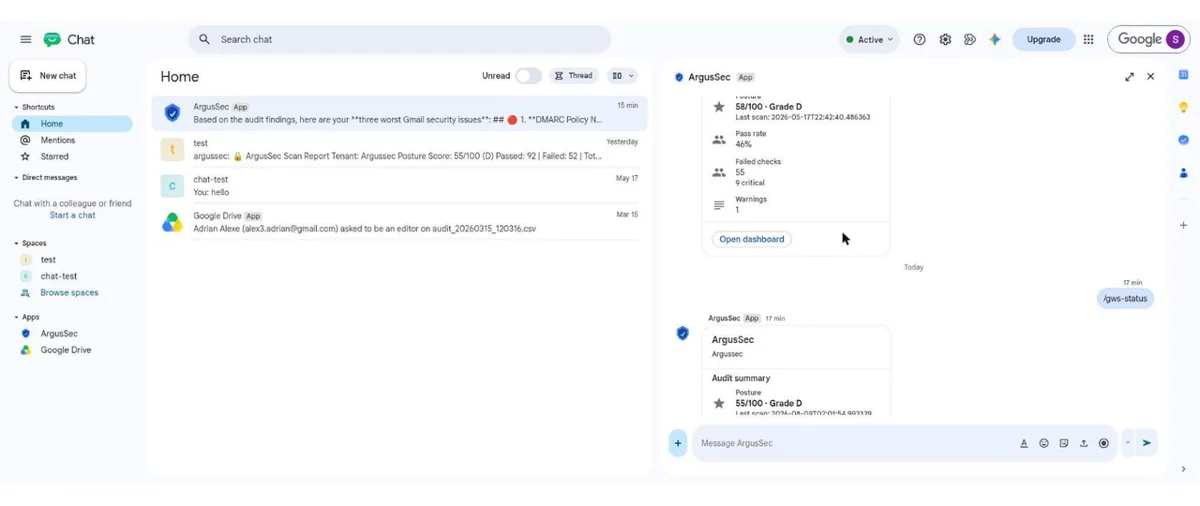Click the Start a chat link
The width and height of the screenshot is (1200, 506).
click(73, 215)
